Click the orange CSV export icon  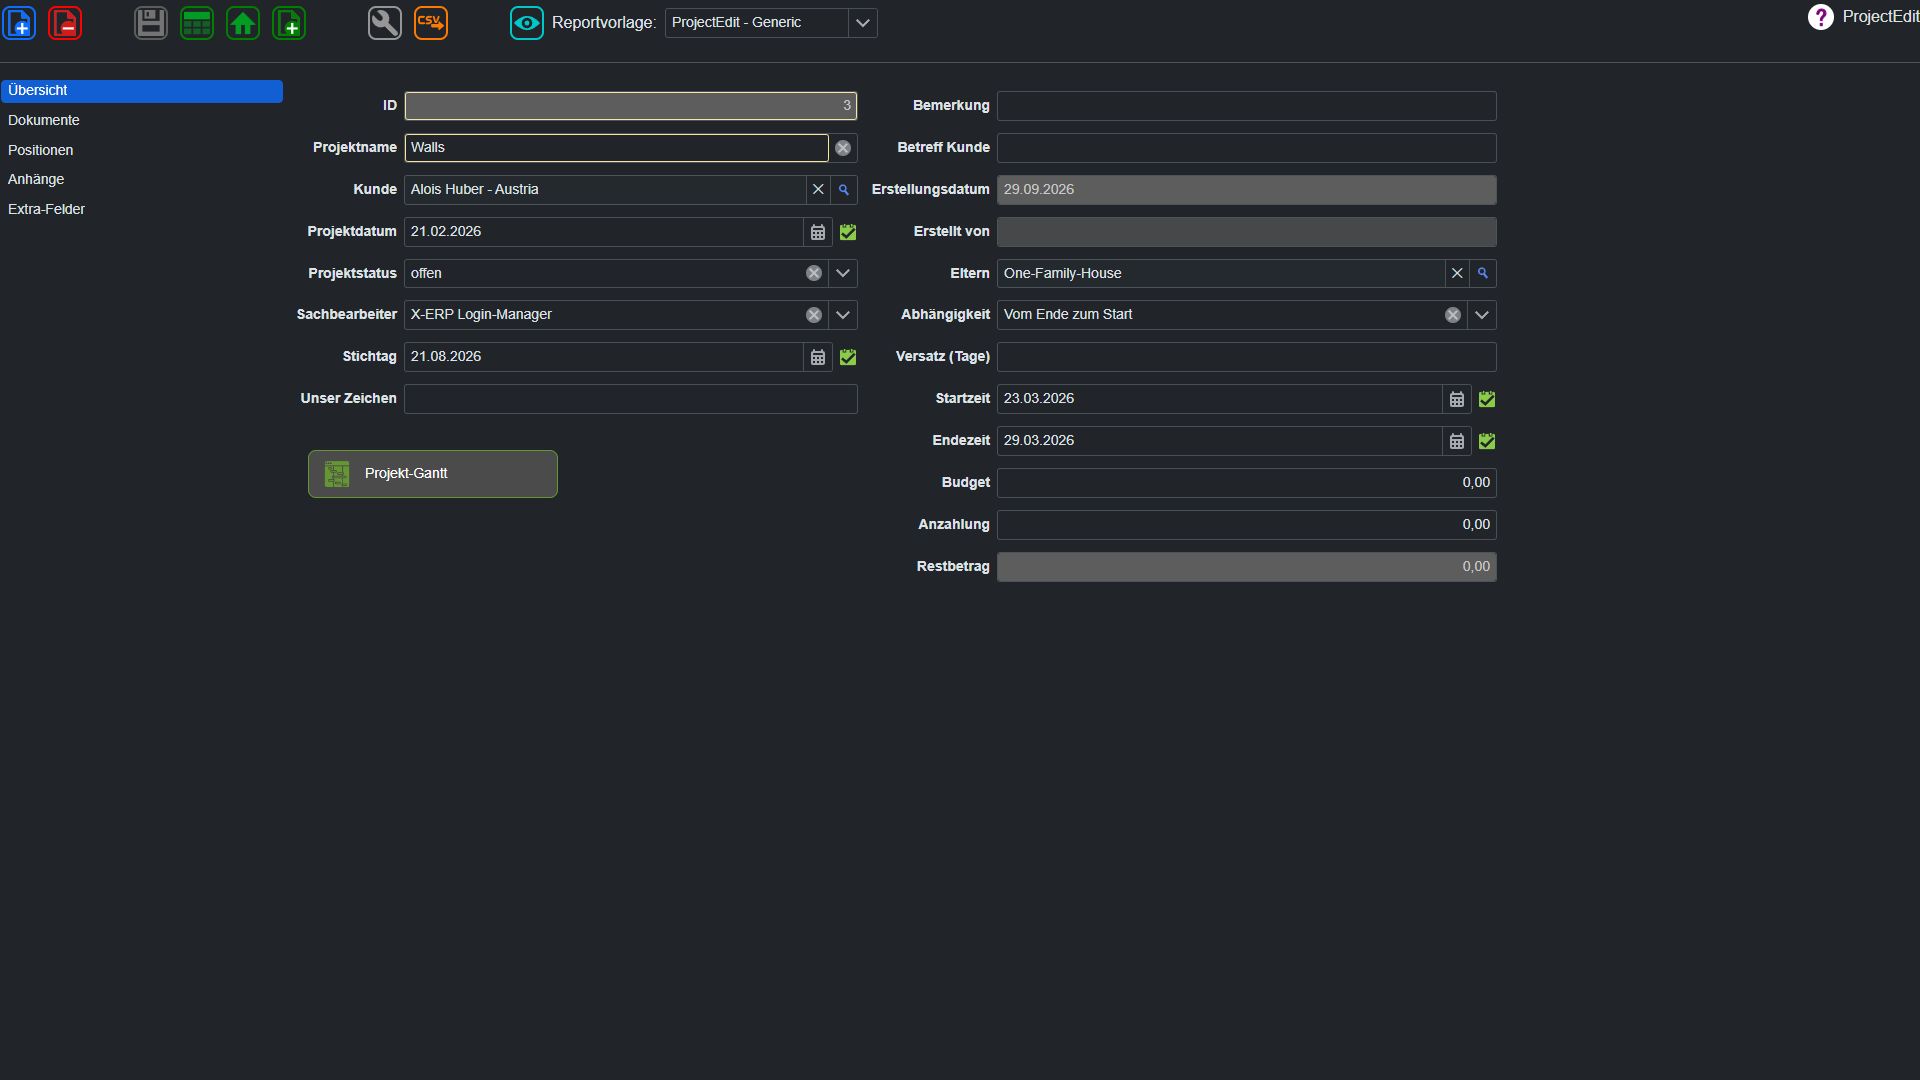pos(431,22)
